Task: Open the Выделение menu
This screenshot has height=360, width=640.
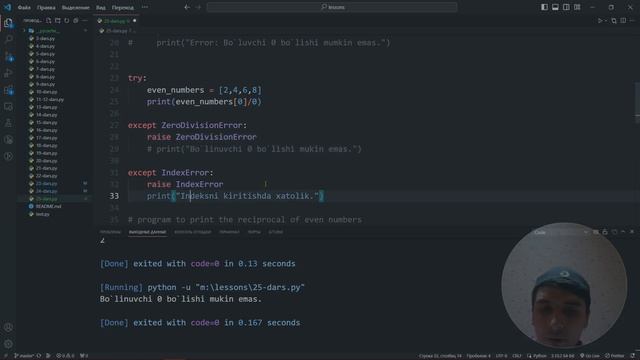Action: pyautogui.click(x=76, y=7)
